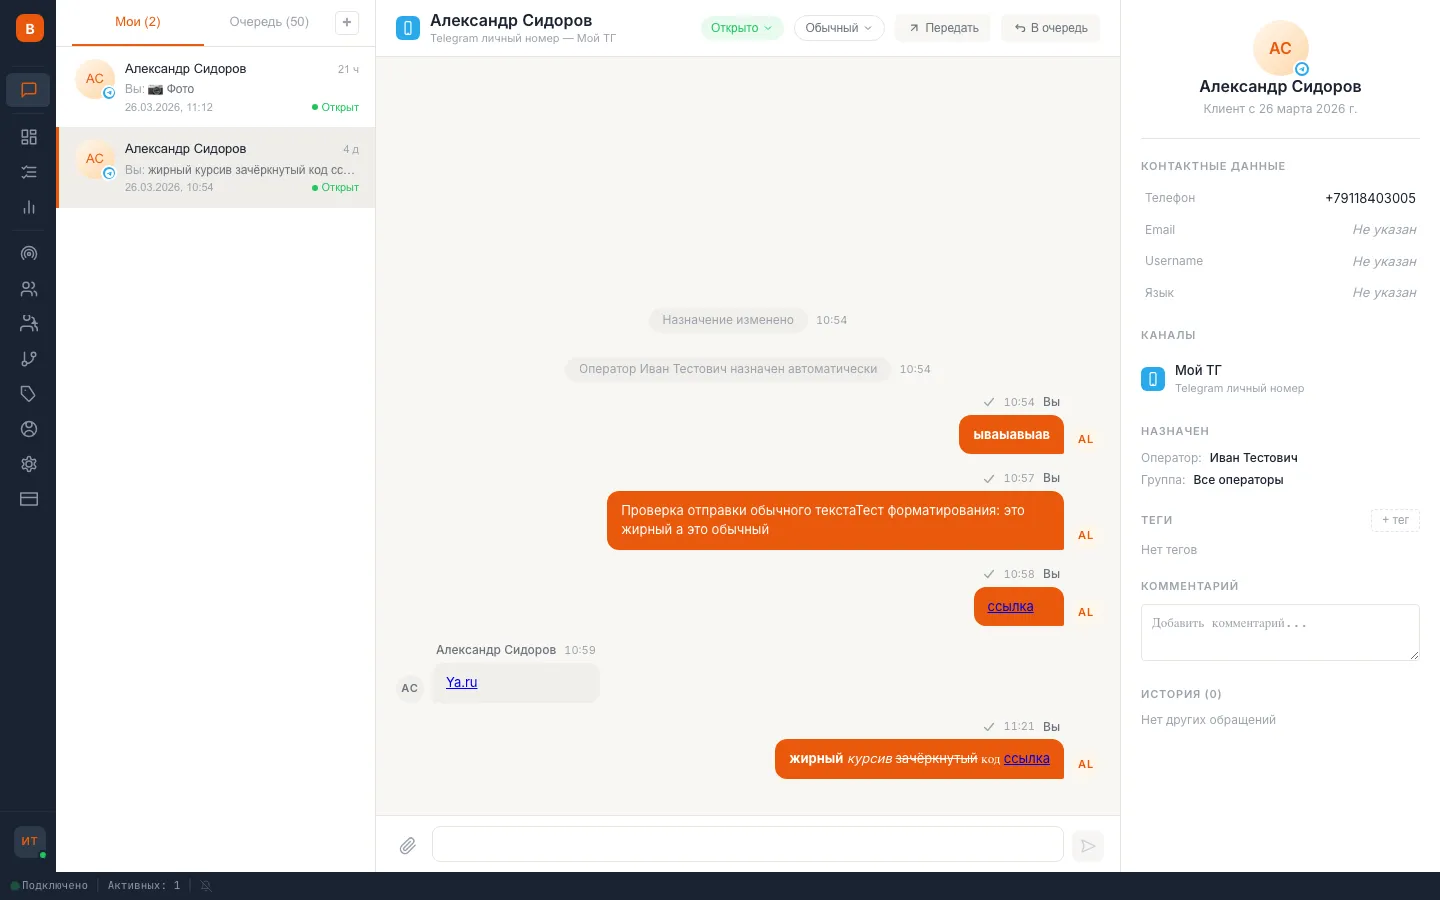Click the Активных: 1 status entry
The image size is (1440, 900).
point(144,886)
